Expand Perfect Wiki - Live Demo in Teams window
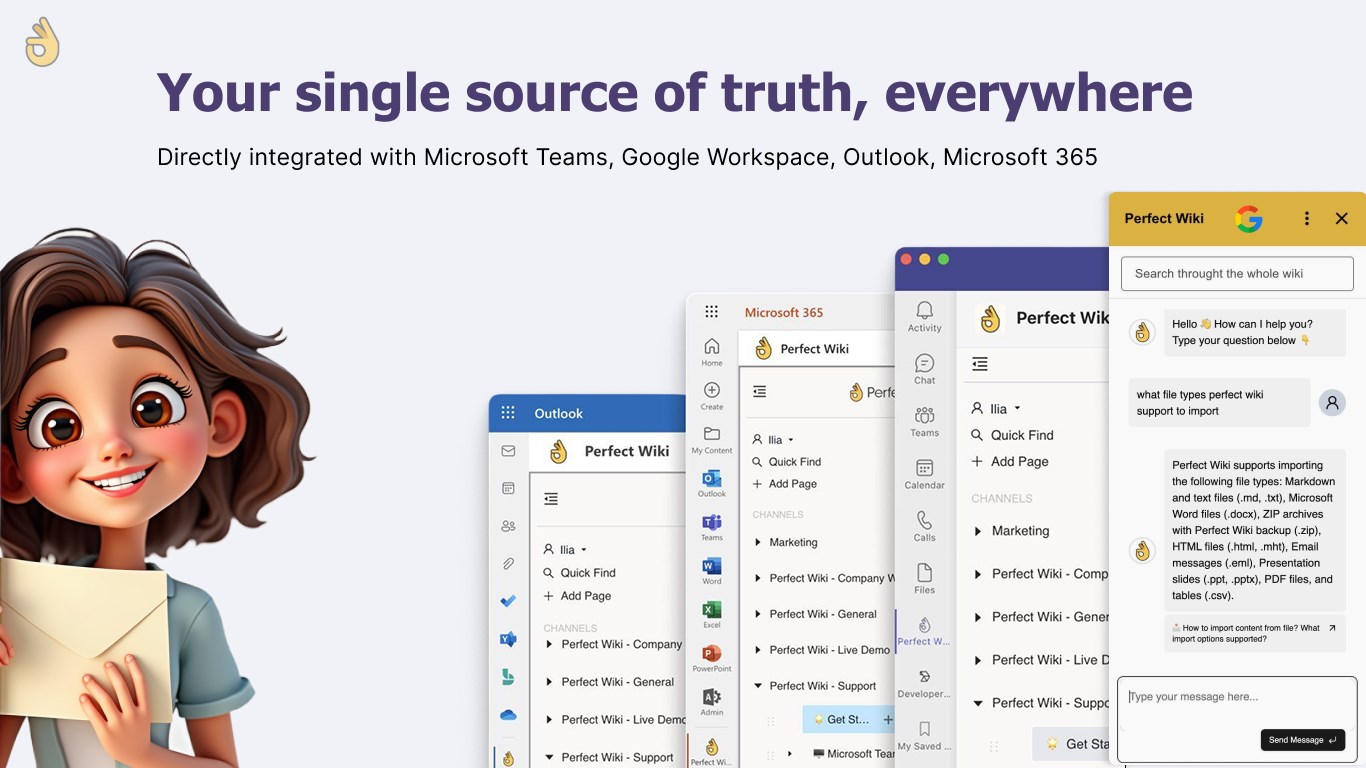The image size is (1366, 768). pyautogui.click(x=978, y=660)
